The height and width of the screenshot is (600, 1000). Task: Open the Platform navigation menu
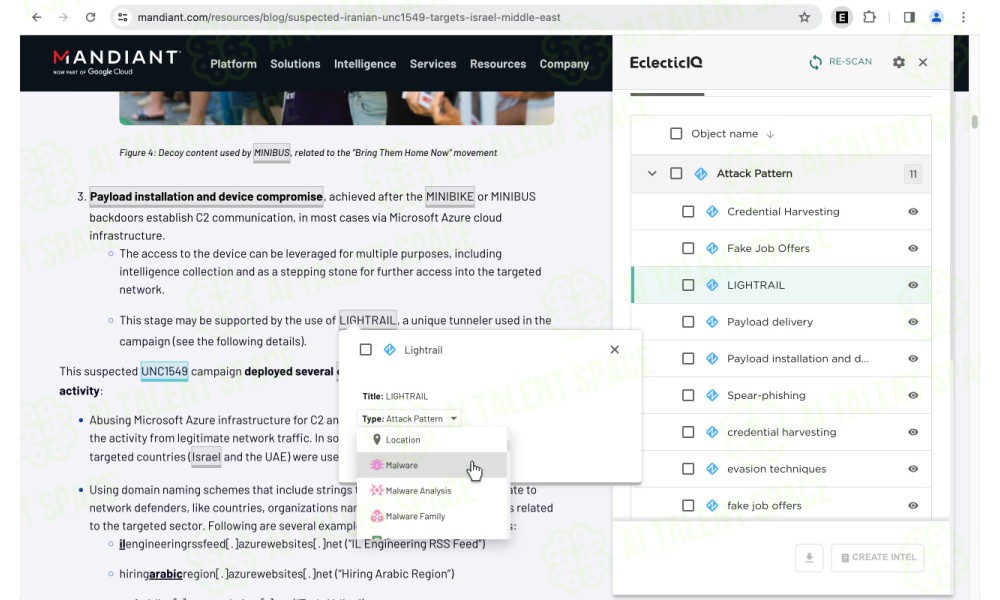[233, 64]
